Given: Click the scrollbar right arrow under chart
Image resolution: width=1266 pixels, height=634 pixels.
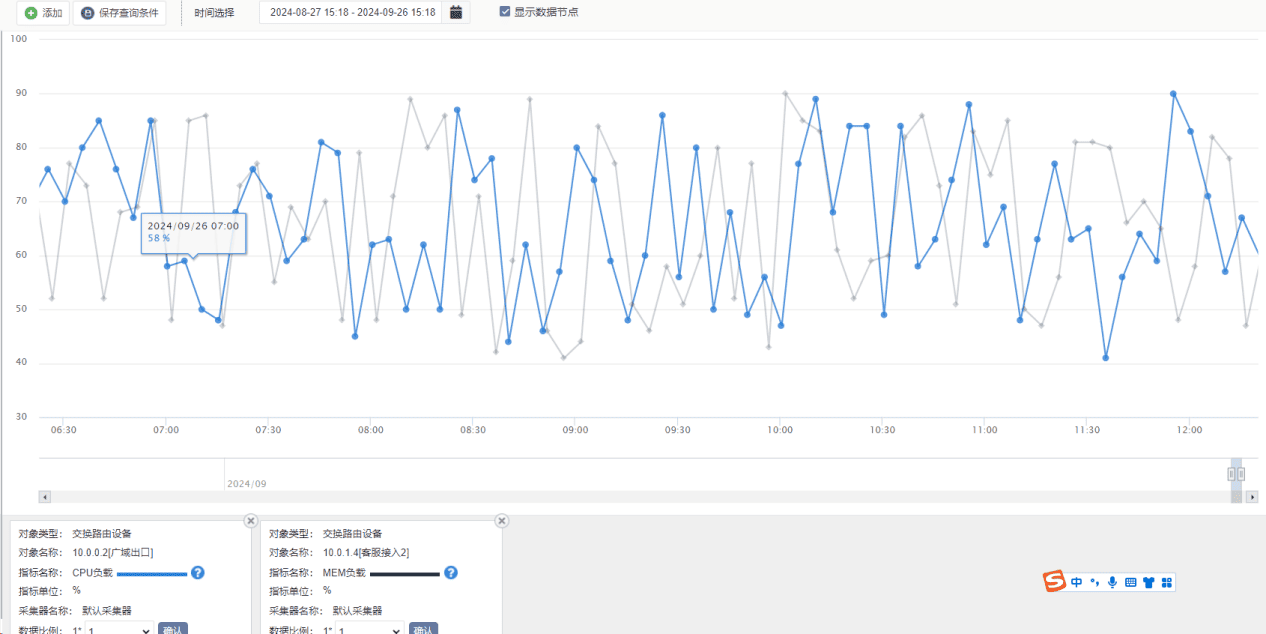Looking at the screenshot, I should (x=1252, y=497).
